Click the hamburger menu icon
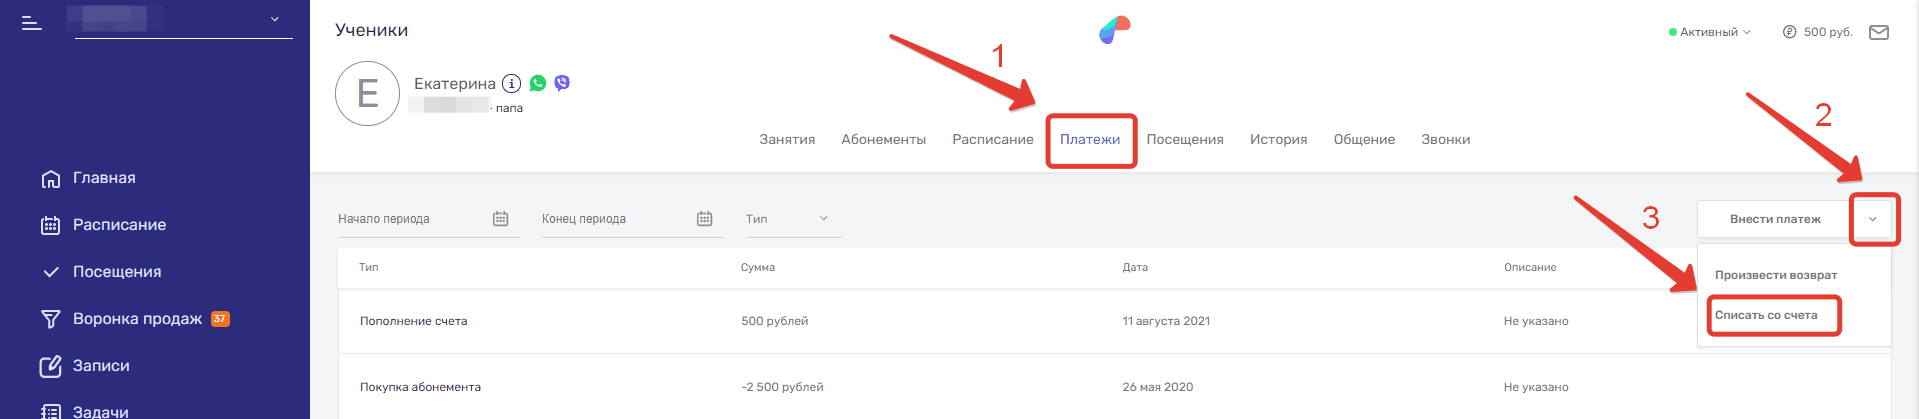 tap(32, 22)
